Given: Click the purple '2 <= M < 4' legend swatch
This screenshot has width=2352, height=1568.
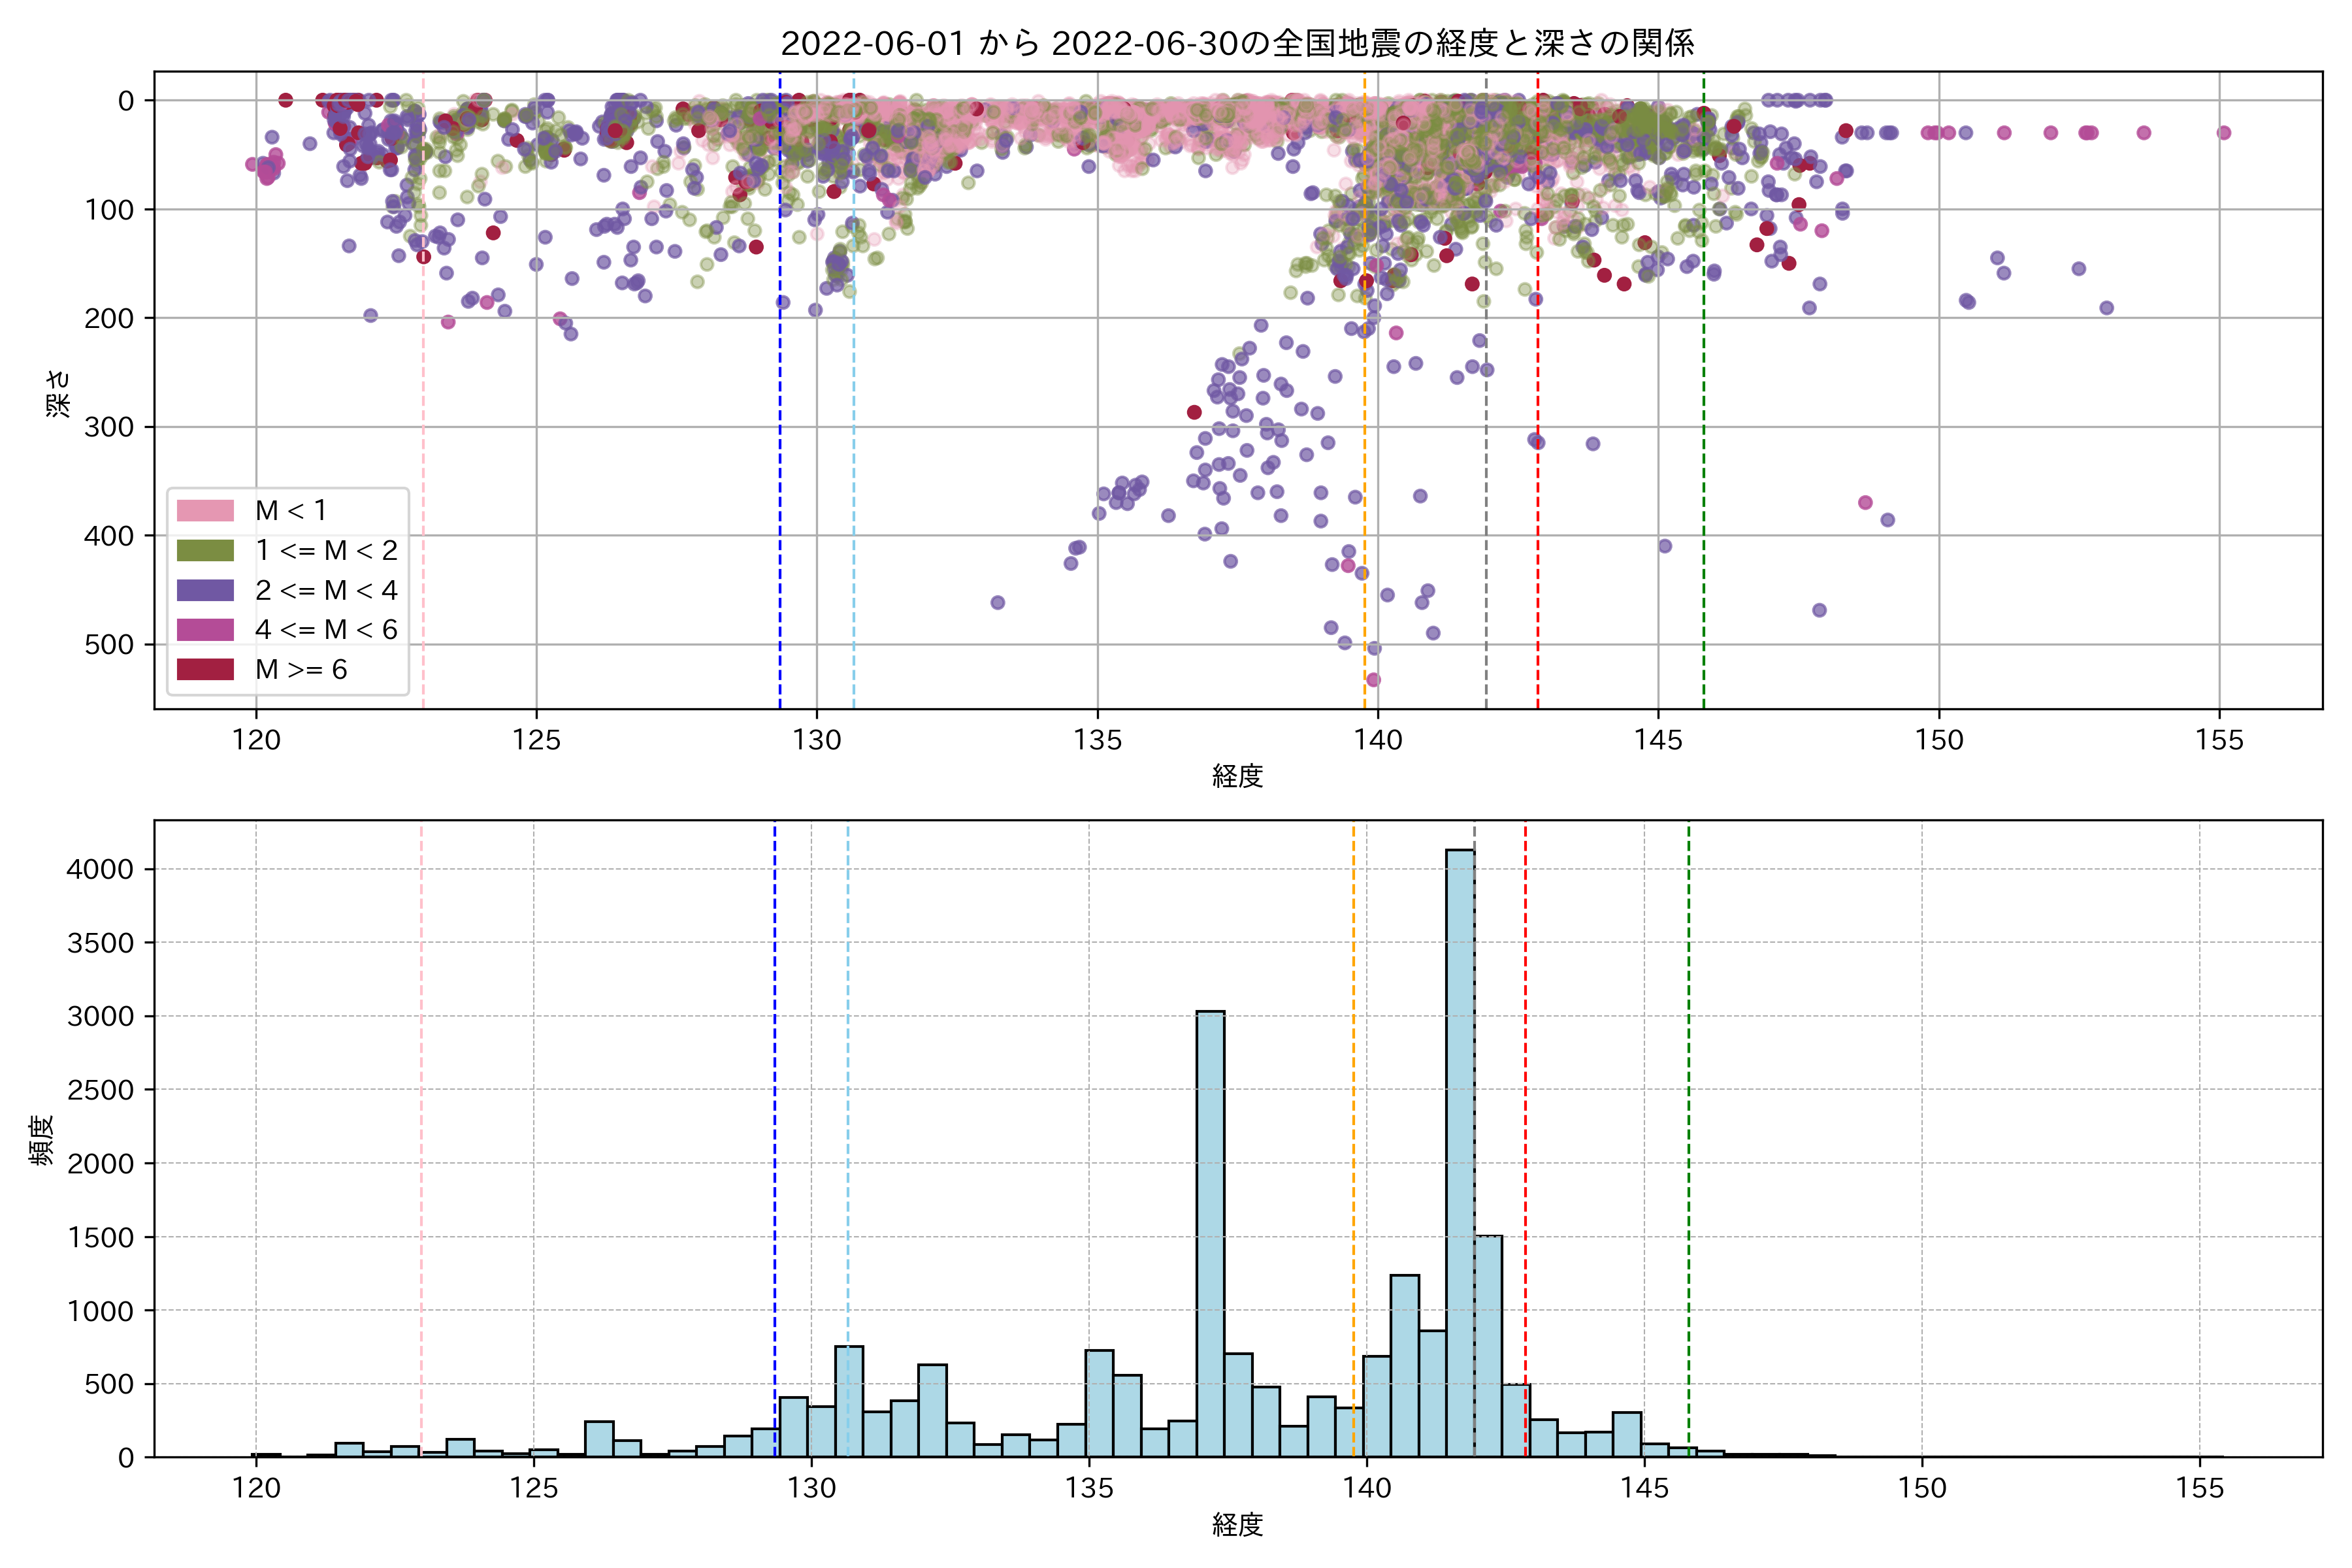Looking at the screenshot, I should tap(205, 590).
